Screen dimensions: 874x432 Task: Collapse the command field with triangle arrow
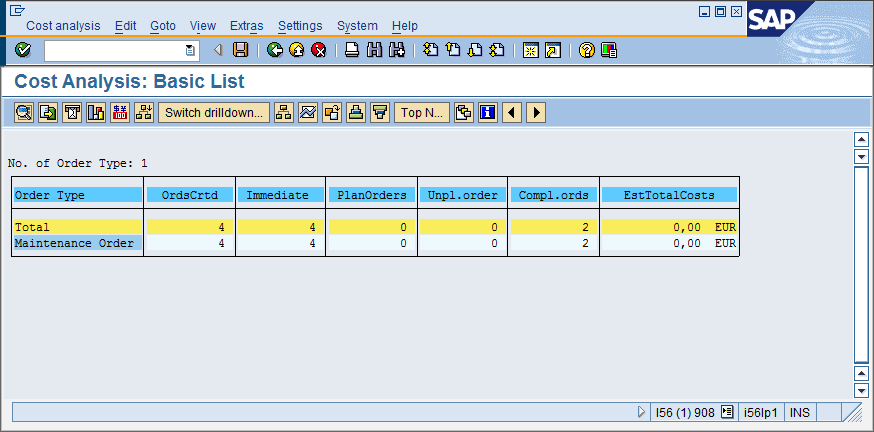[218, 50]
